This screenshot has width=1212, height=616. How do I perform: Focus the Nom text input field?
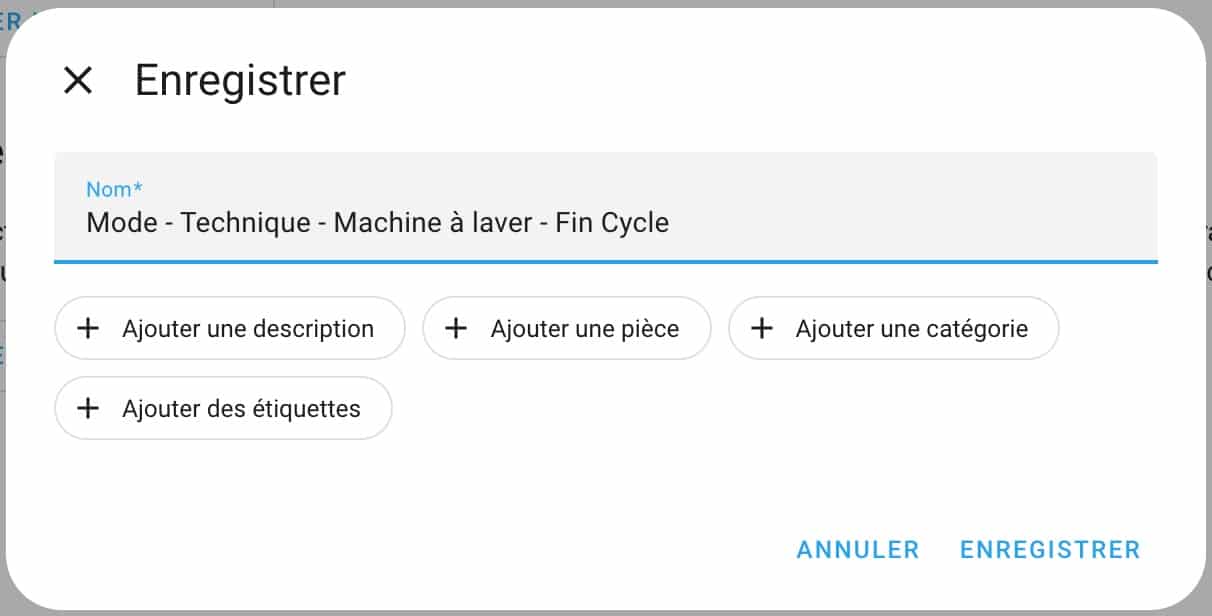pos(606,207)
